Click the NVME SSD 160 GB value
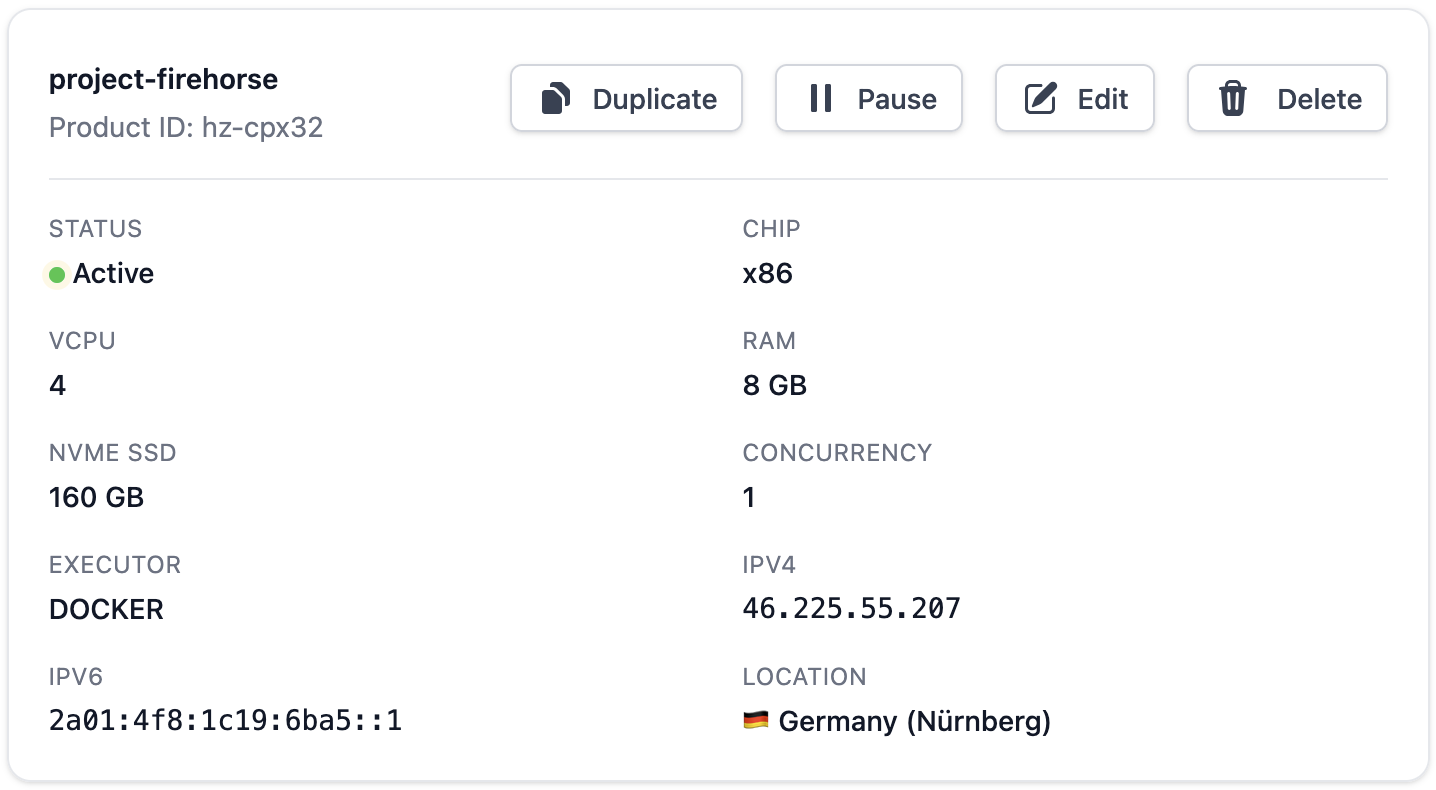1436x790 pixels. pyautogui.click(x=96, y=496)
